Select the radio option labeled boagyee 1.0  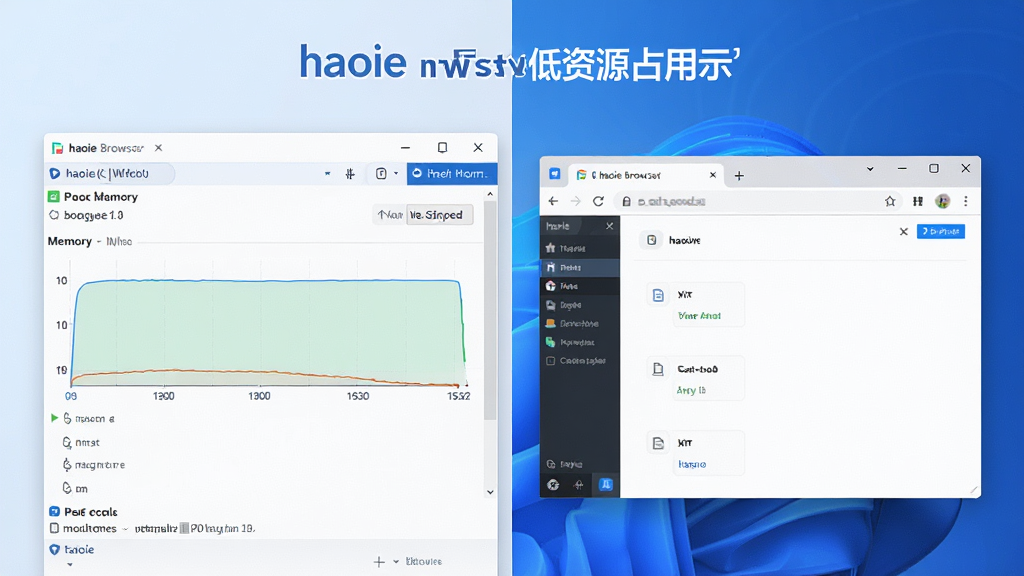point(54,215)
